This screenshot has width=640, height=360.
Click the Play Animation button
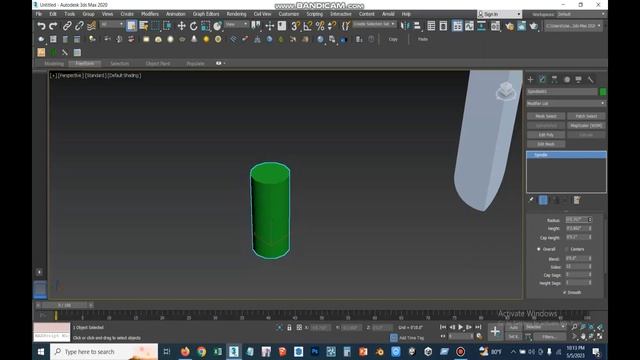(x=460, y=327)
